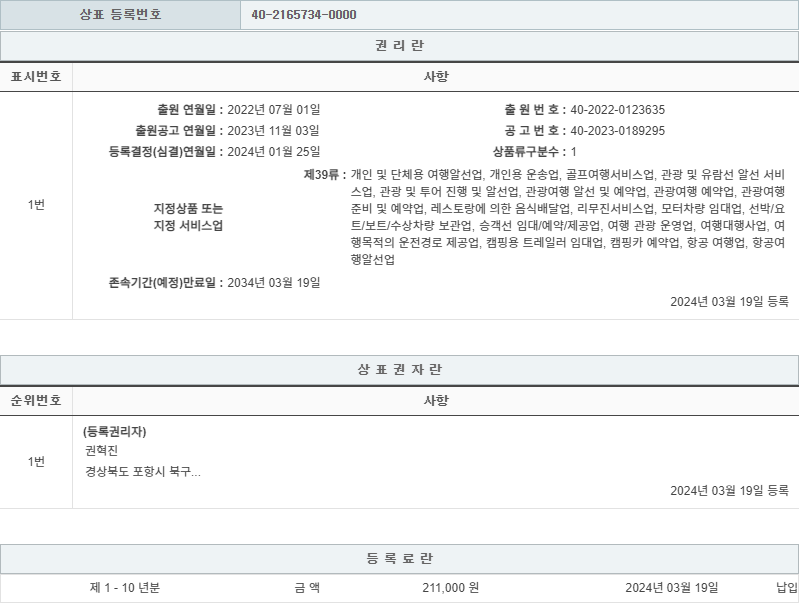
Task: Click publication number 40-2023-0189295
Action: click(x=617, y=130)
